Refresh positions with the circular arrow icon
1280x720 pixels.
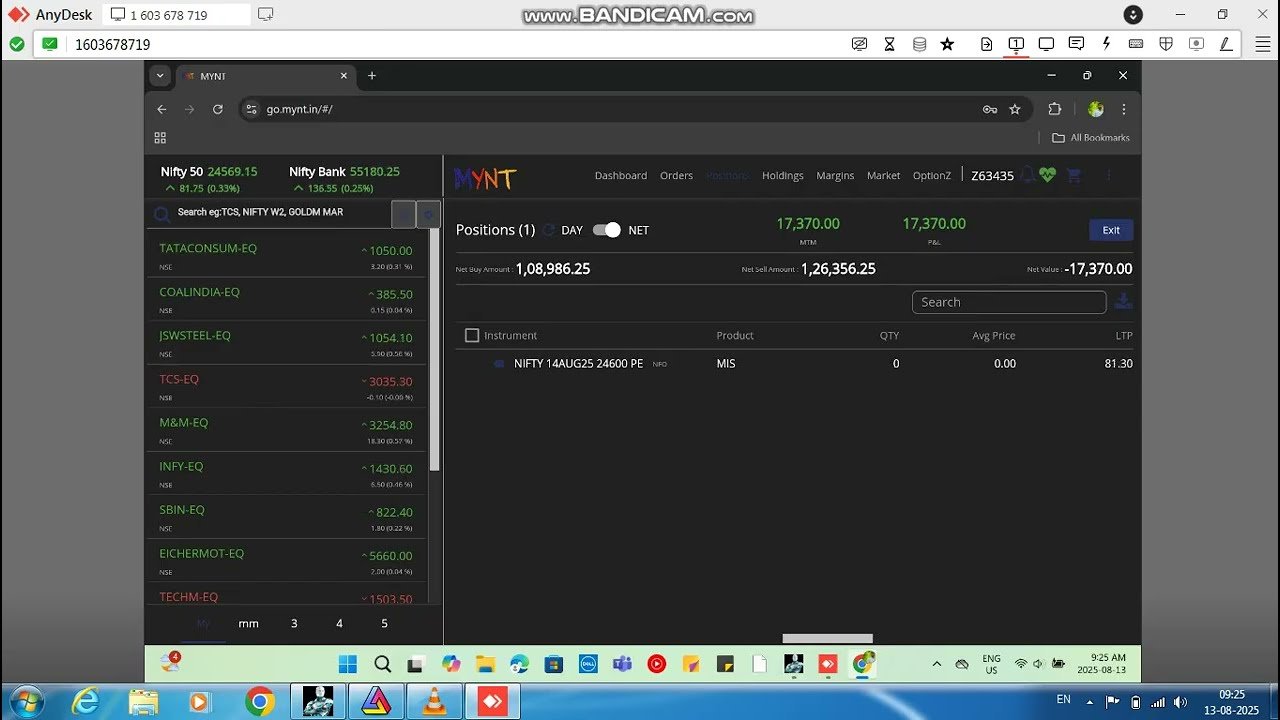click(547, 230)
